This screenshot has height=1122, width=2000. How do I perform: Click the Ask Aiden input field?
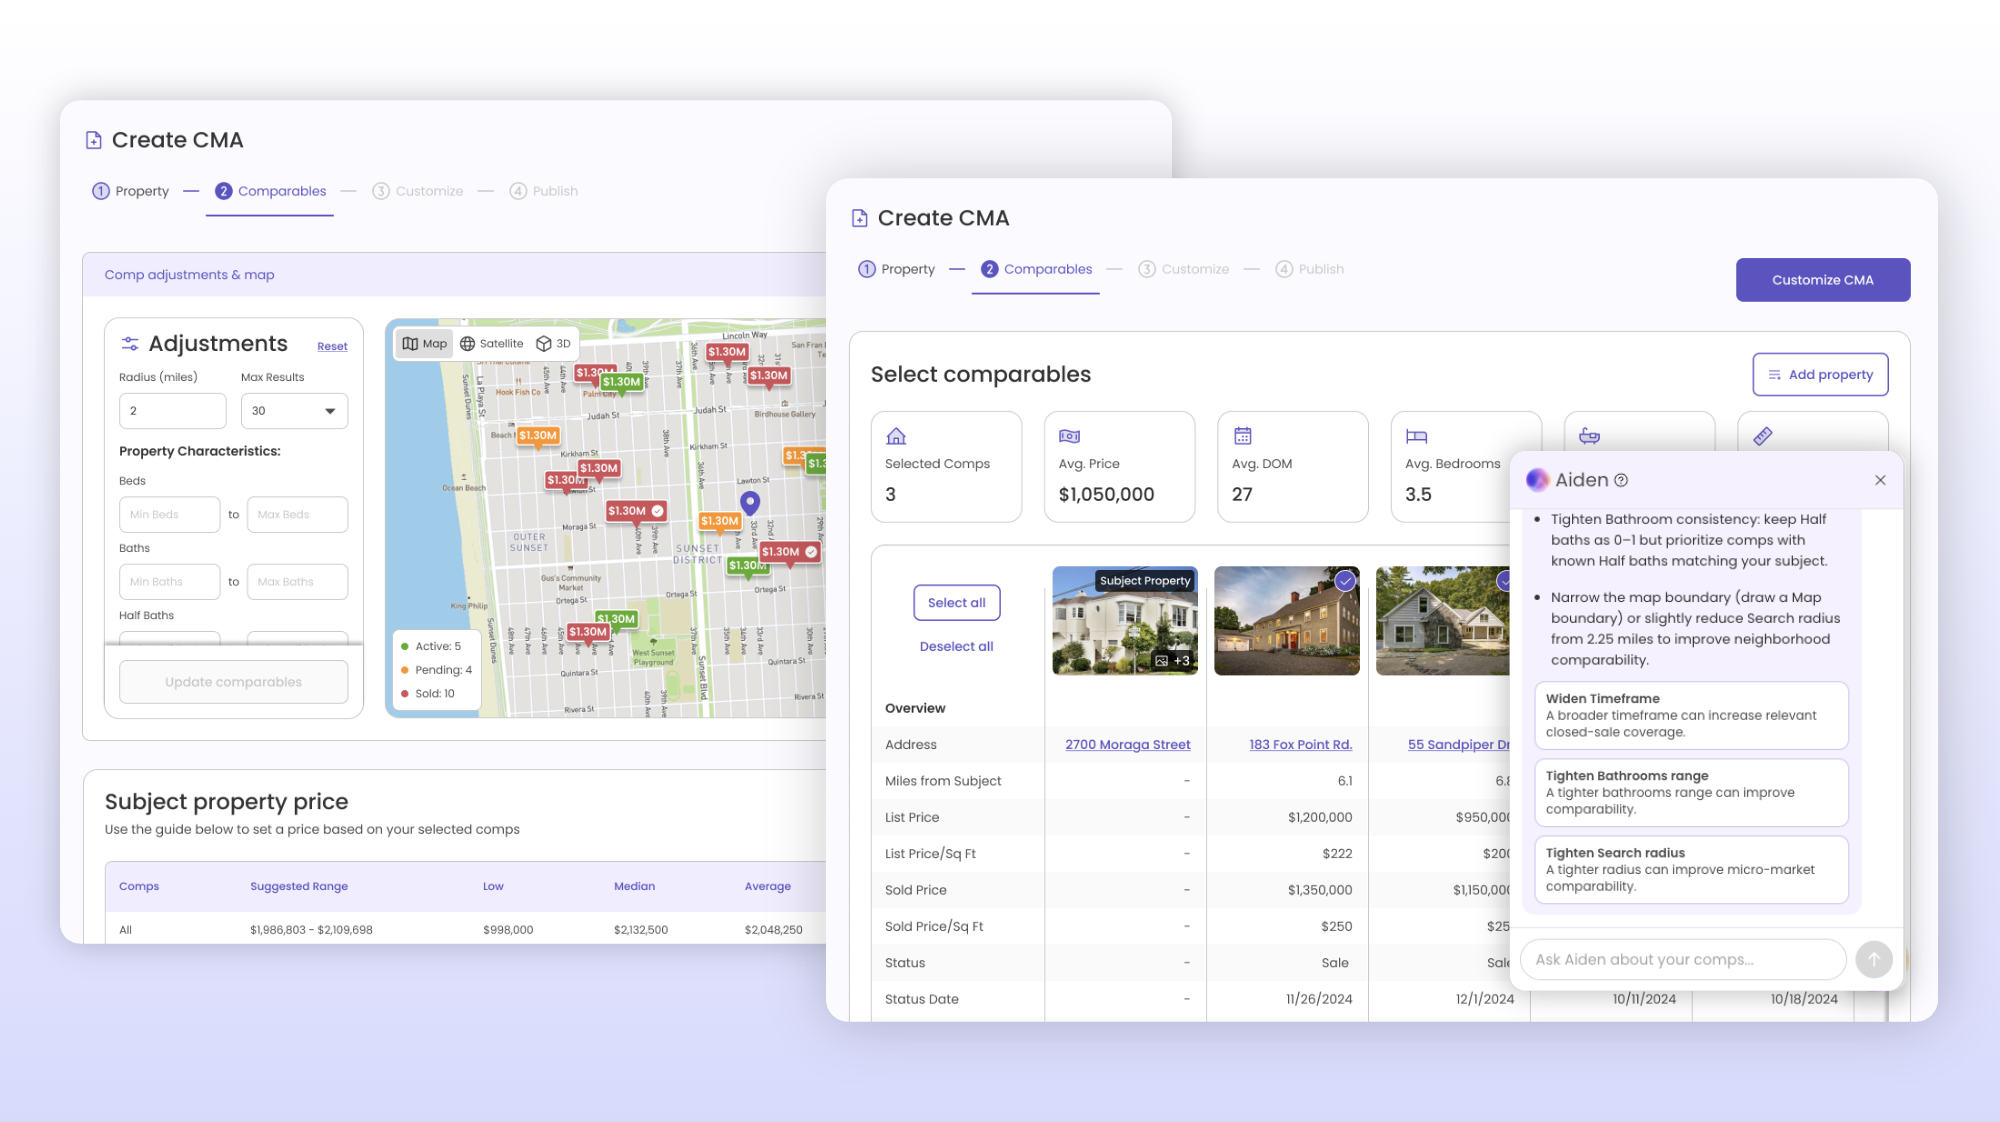click(1682, 959)
